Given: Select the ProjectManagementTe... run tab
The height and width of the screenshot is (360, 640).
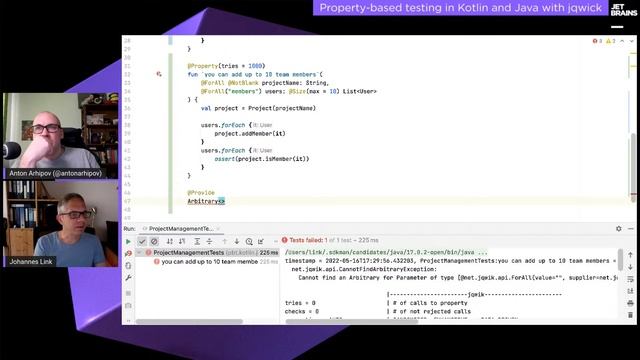Looking at the screenshot, I should coord(181,229).
